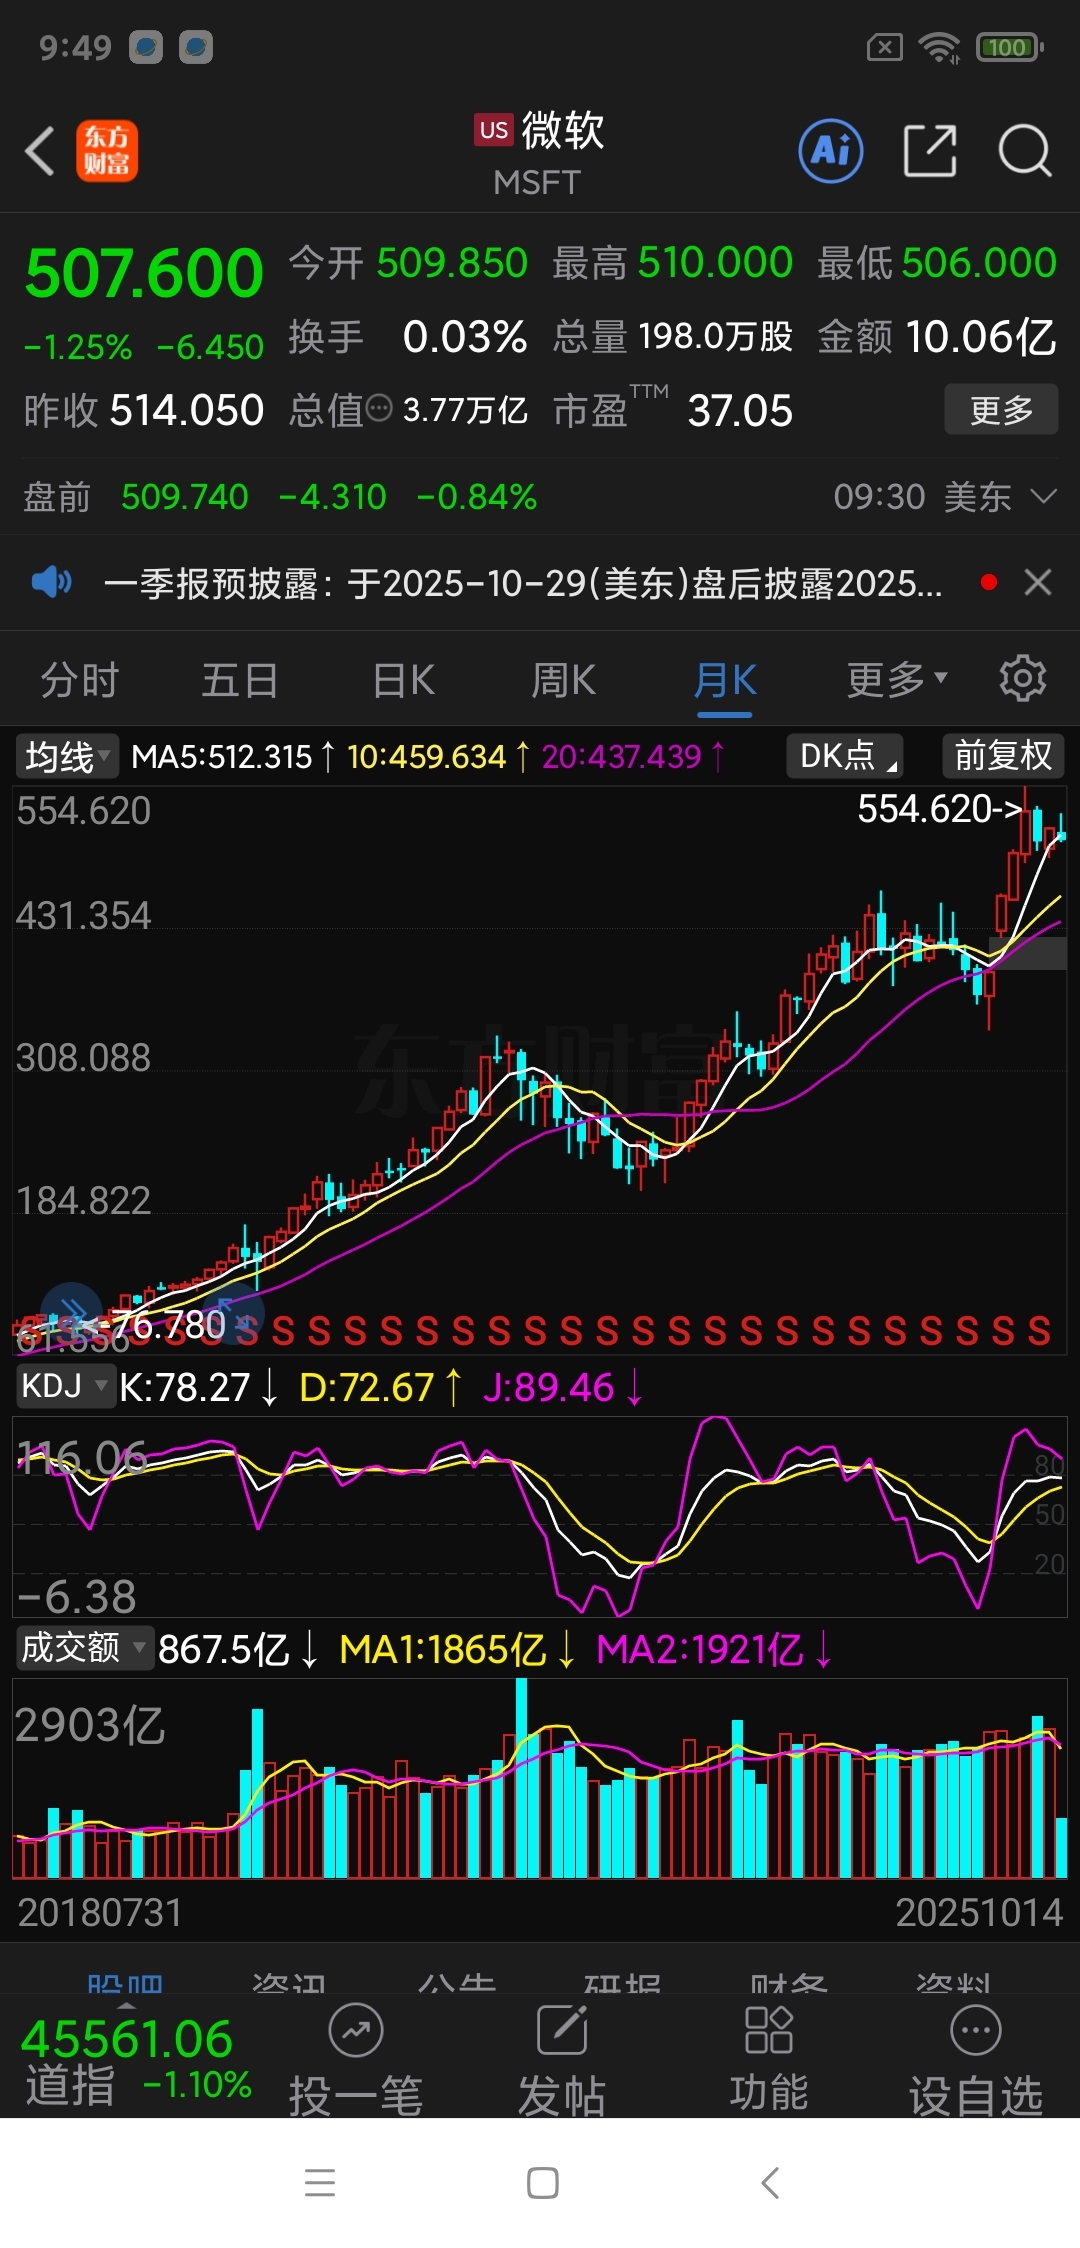Open the 均线 indicator dropdown
The height and width of the screenshot is (2248, 1080).
pos(66,756)
